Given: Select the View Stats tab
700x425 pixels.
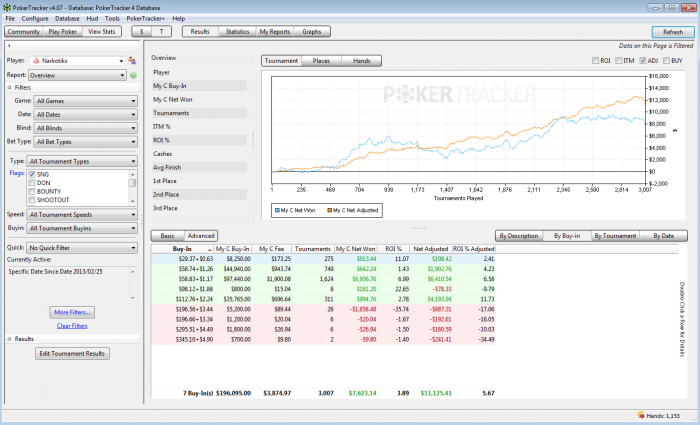Looking at the screenshot, I should 102,32.
